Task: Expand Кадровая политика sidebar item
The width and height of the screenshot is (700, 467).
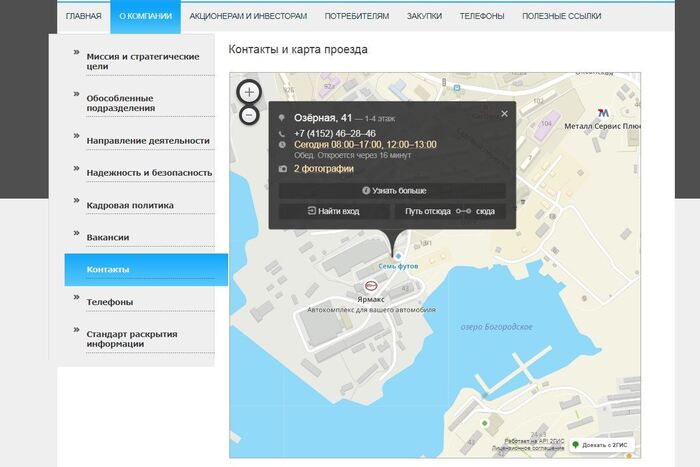Action: (130, 205)
